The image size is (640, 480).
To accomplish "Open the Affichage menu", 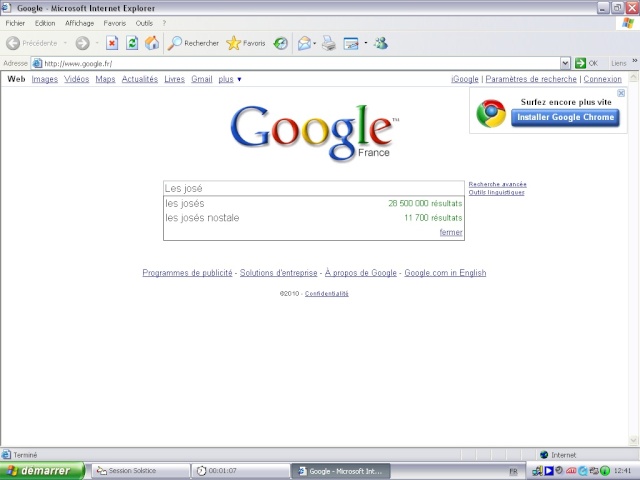I will pyautogui.click(x=80, y=23).
